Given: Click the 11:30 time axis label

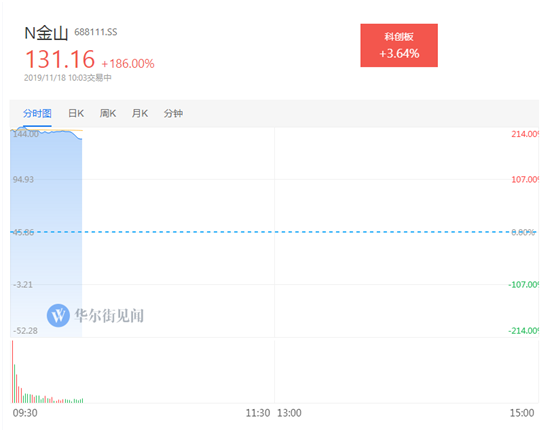Looking at the screenshot, I should click(x=258, y=413).
